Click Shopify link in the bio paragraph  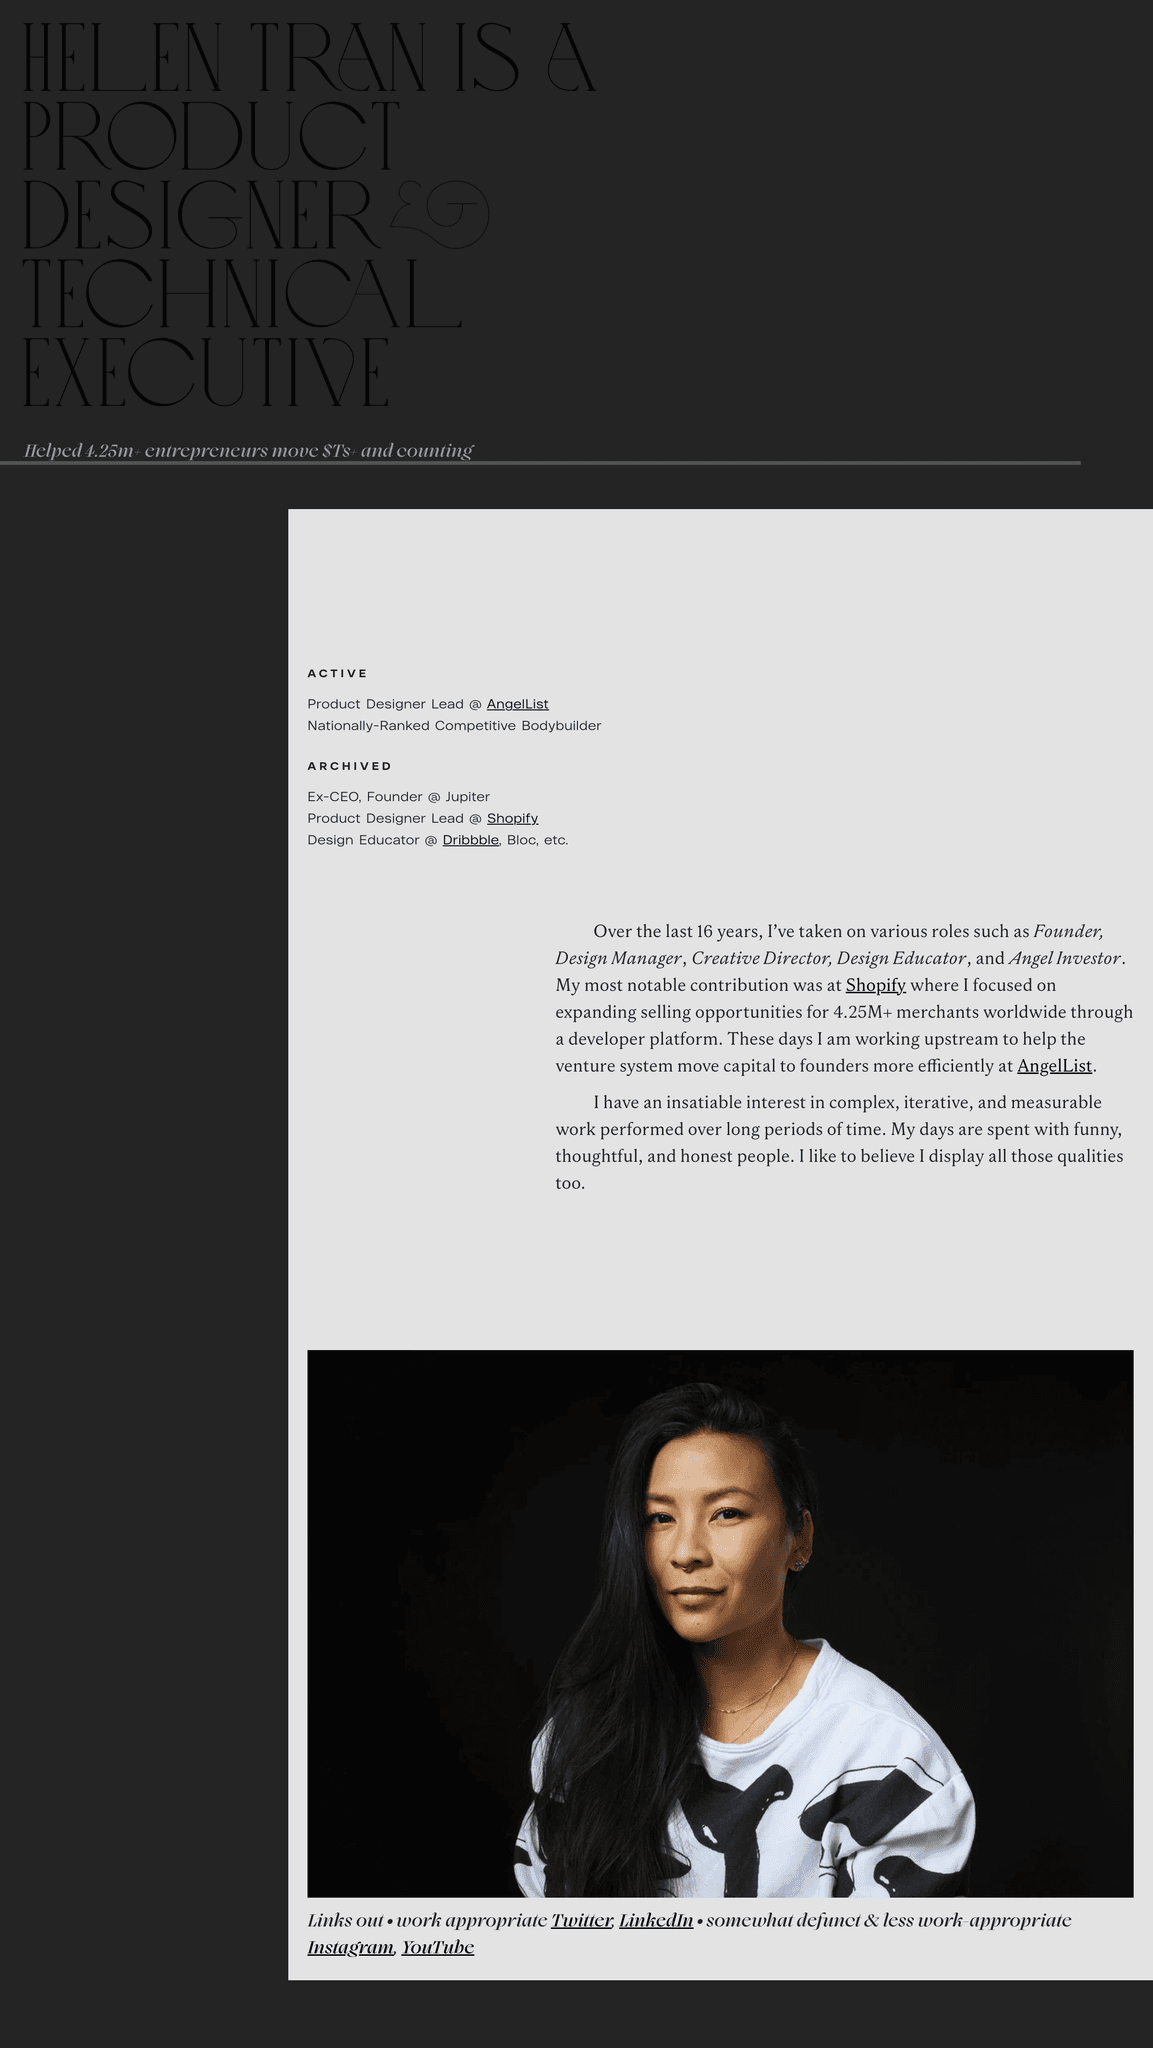(875, 985)
